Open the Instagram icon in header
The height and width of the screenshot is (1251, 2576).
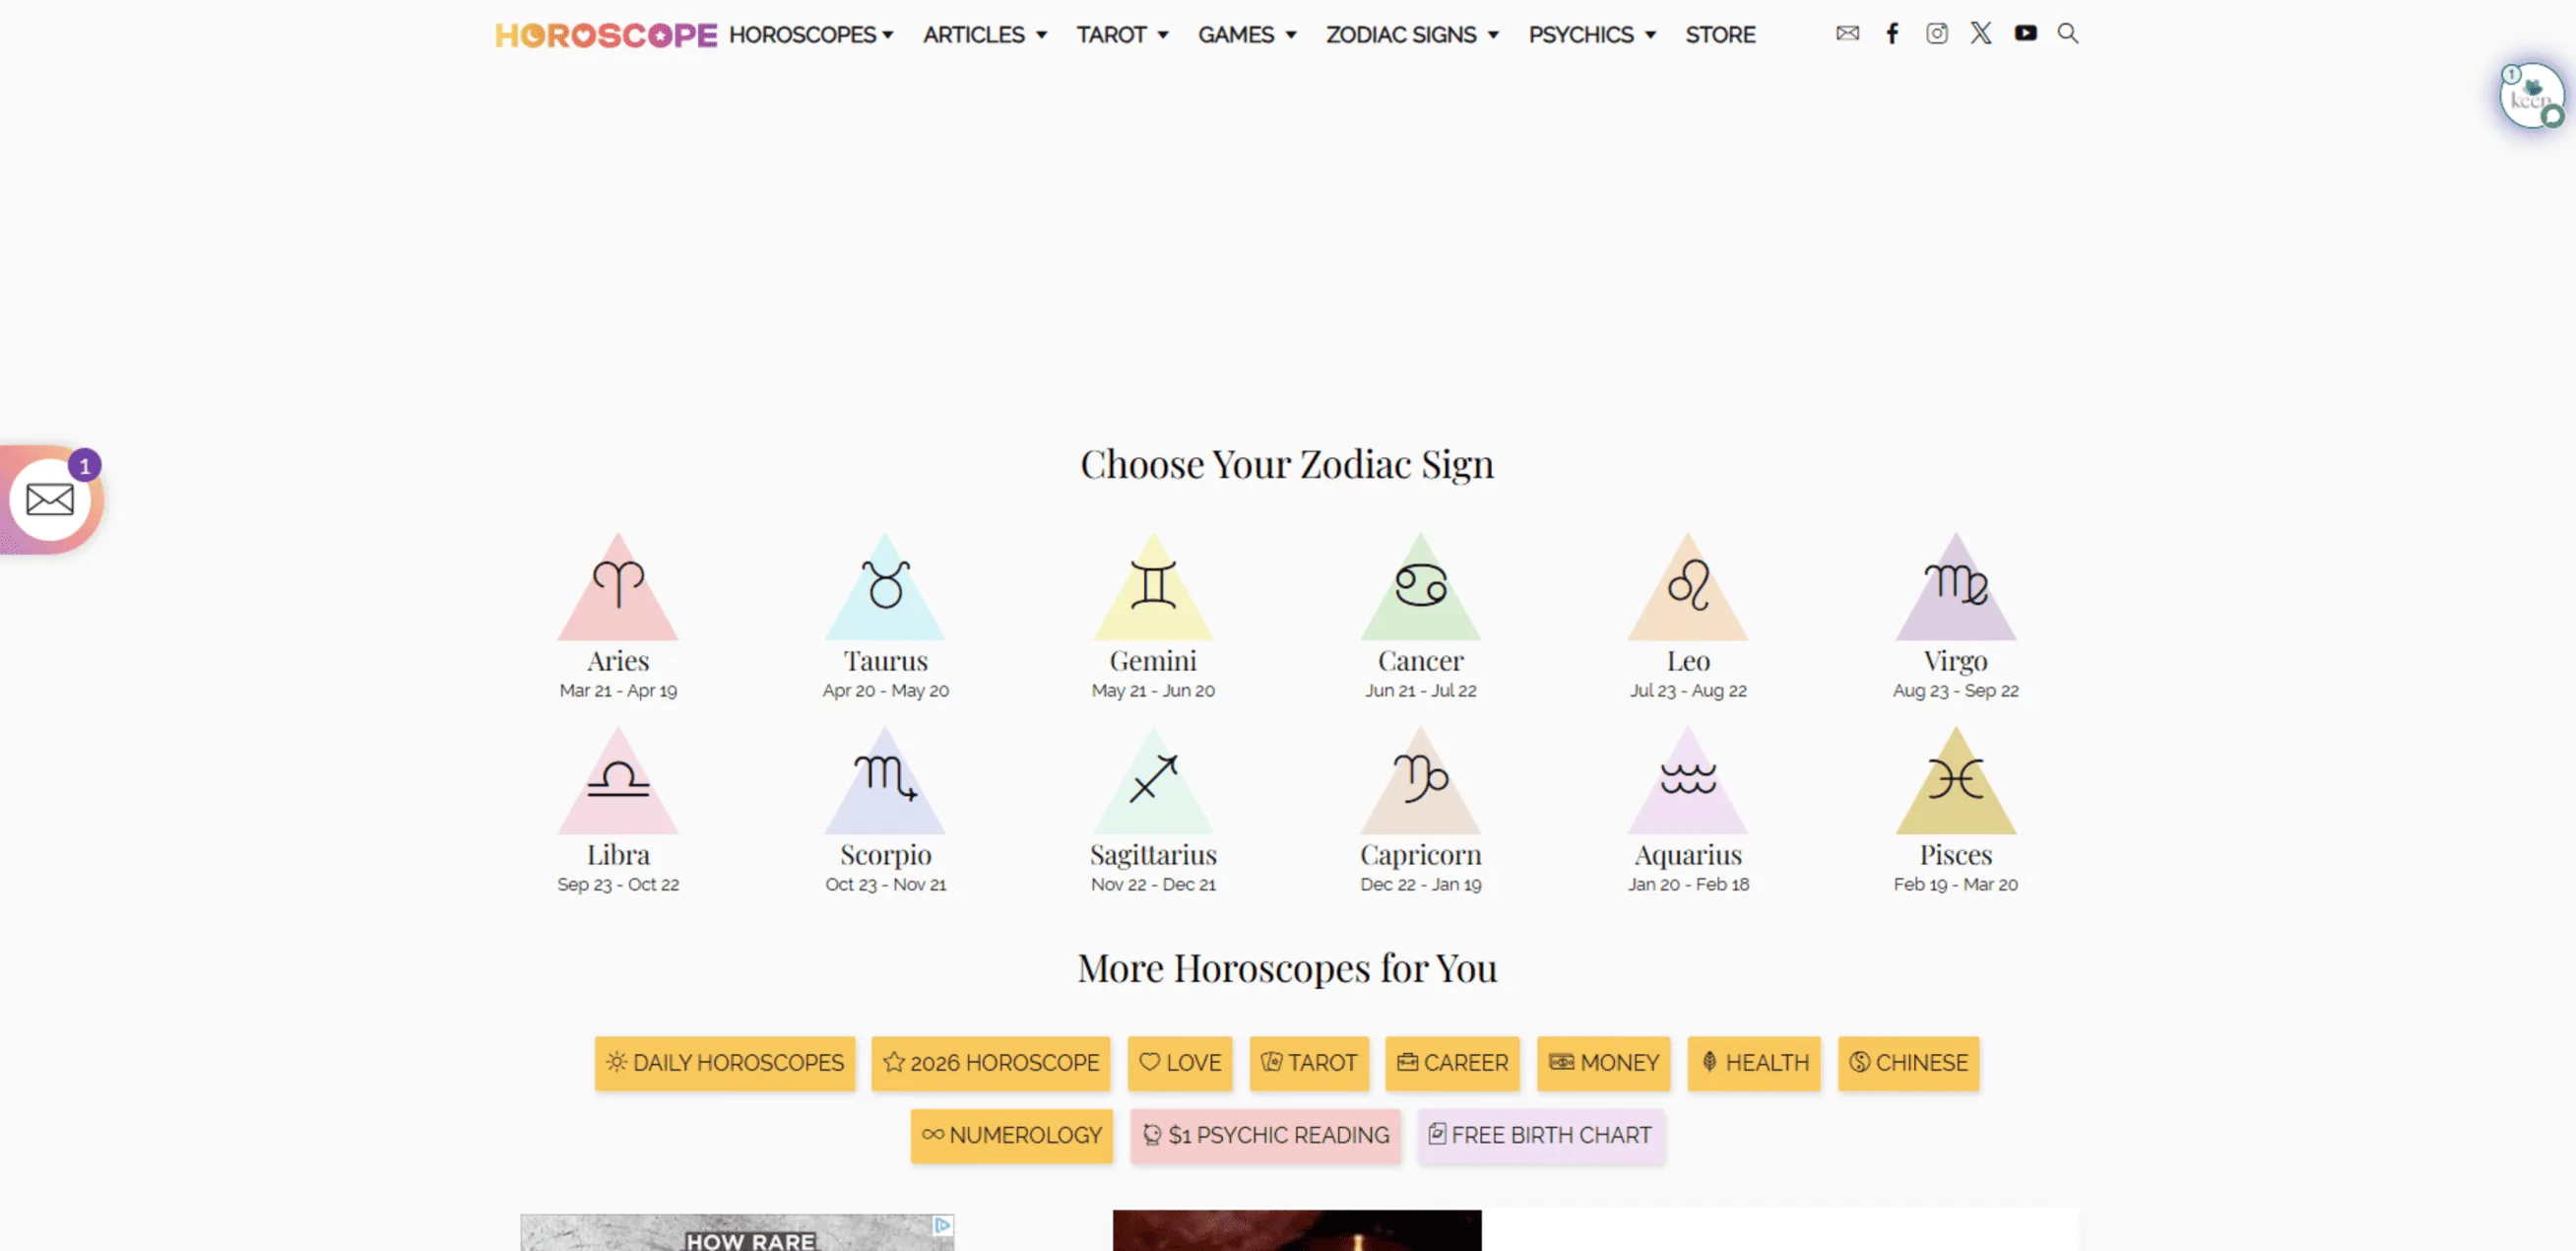[1937, 34]
